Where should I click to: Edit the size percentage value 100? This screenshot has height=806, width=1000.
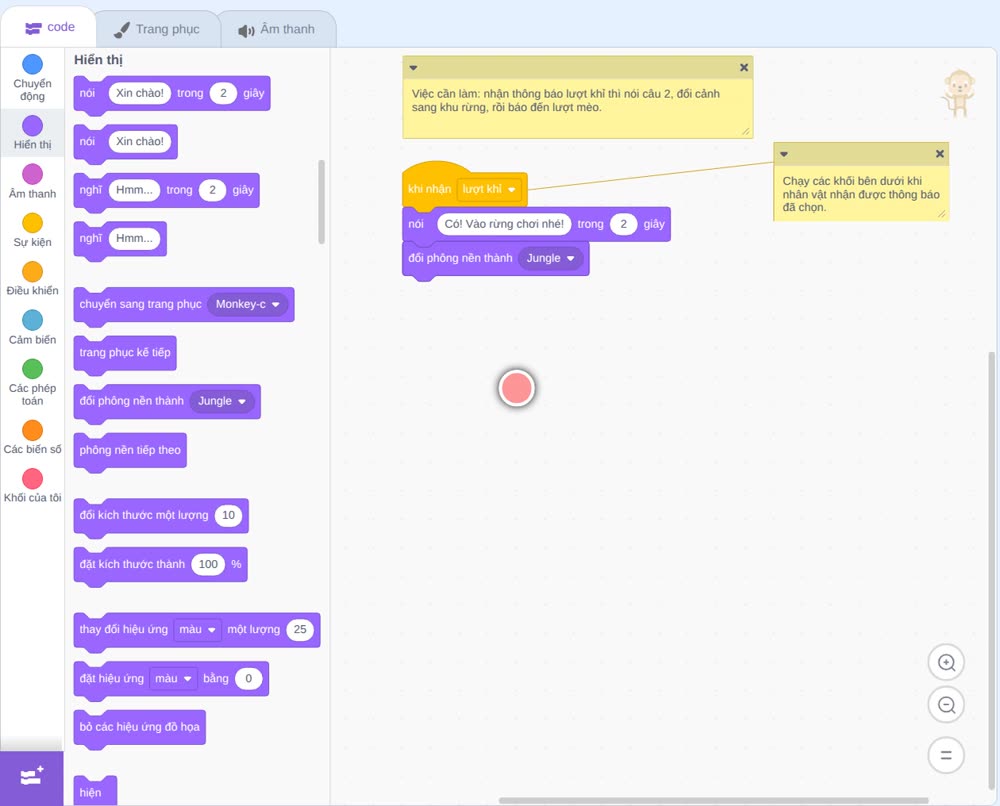209,564
